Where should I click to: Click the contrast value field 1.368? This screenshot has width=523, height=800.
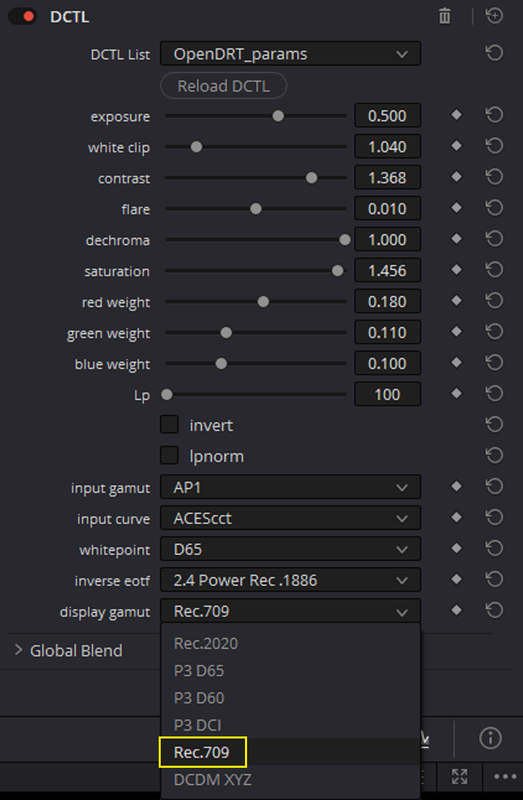[x=388, y=178]
